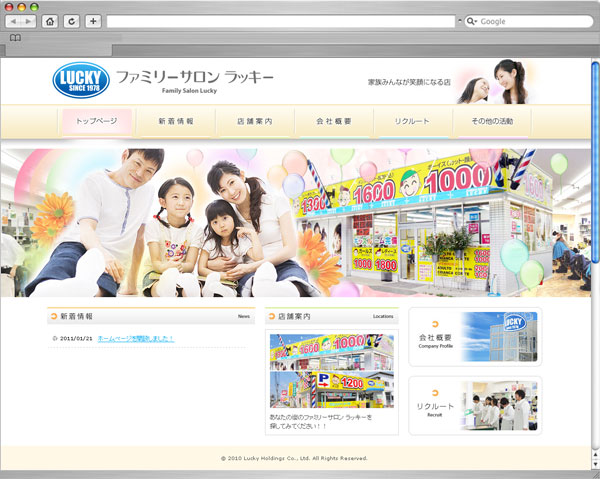Click the 2011/01/21 news date
The image size is (600, 479).
[x=76, y=339]
